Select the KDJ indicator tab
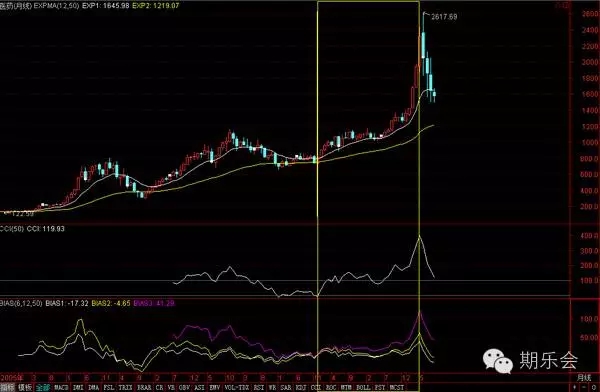The height and width of the screenshot is (392, 600). (x=301, y=387)
